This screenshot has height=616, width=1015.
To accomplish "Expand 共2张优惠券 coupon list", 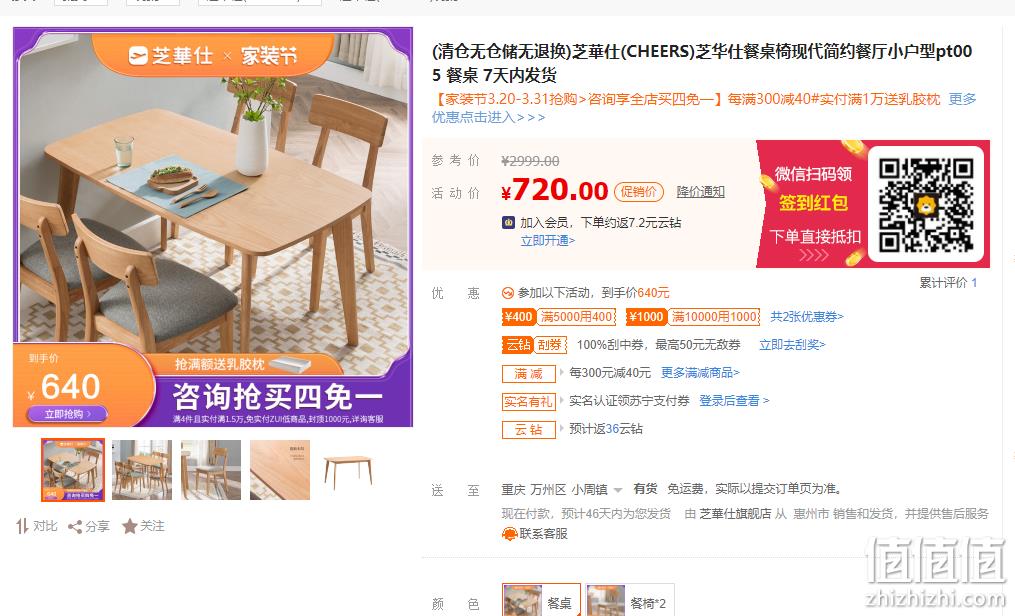I will (807, 317).
